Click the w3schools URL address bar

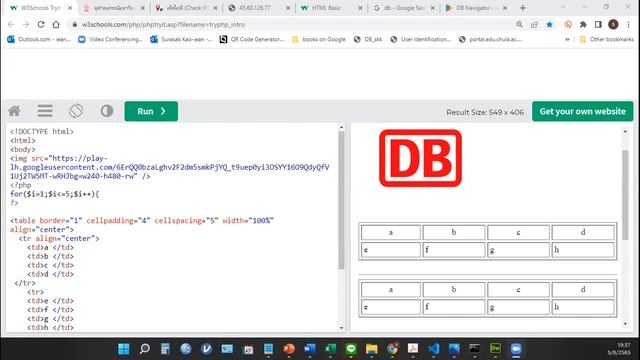(x=163, y=24)
